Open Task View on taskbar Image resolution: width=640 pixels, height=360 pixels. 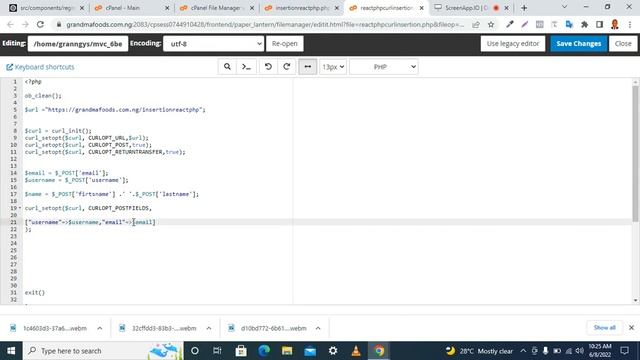[x=217, y=351]
